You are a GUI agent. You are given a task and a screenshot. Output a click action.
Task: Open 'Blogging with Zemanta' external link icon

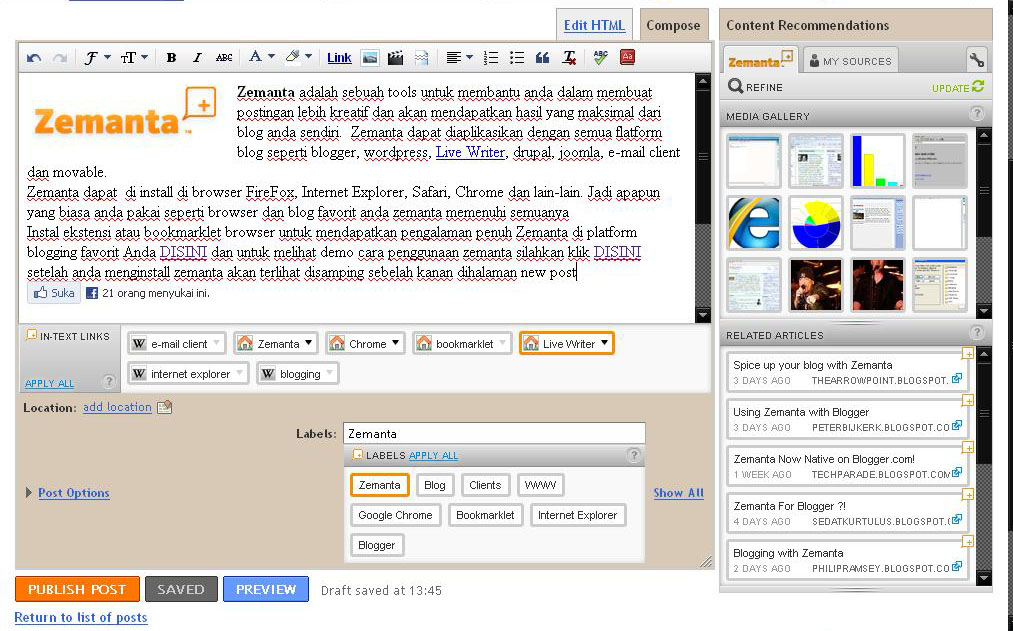pyautogui.click(x=957, y=566)
